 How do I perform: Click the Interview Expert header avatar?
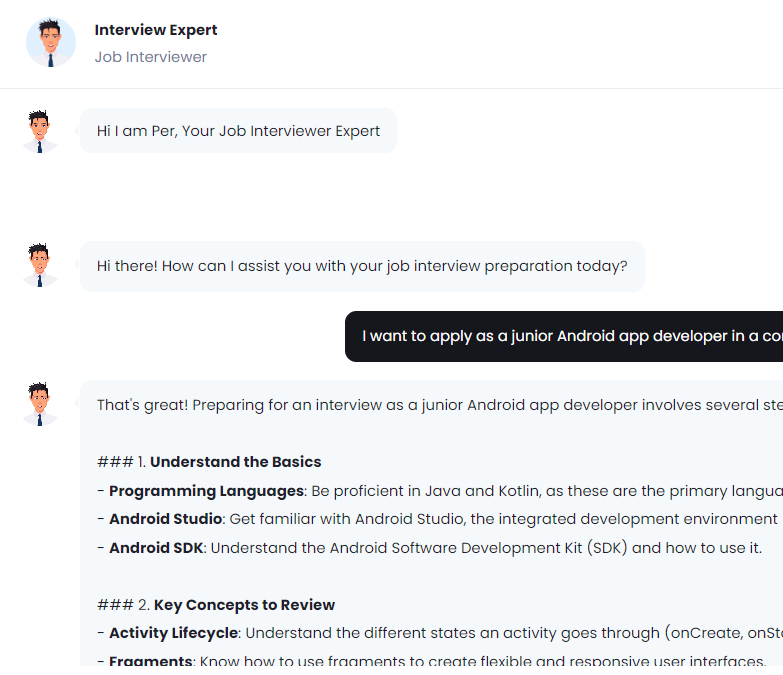tap(50, 43)
